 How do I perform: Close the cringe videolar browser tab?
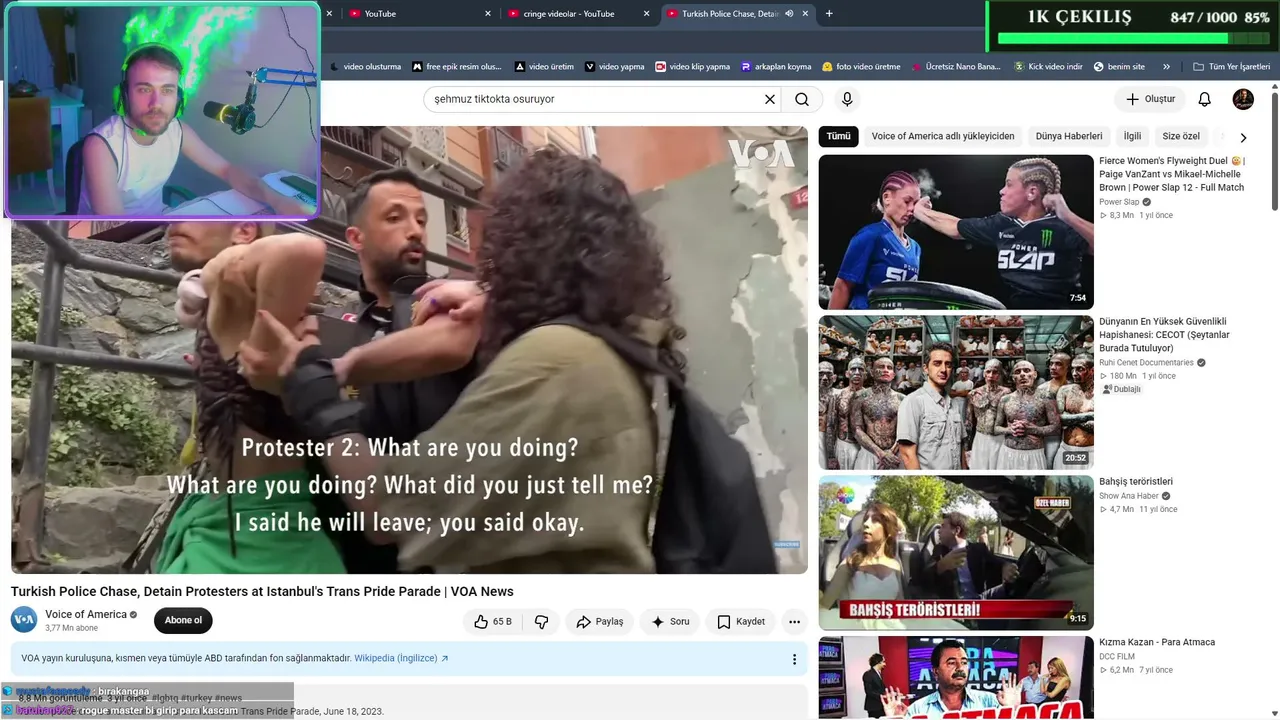click(647, 14)
